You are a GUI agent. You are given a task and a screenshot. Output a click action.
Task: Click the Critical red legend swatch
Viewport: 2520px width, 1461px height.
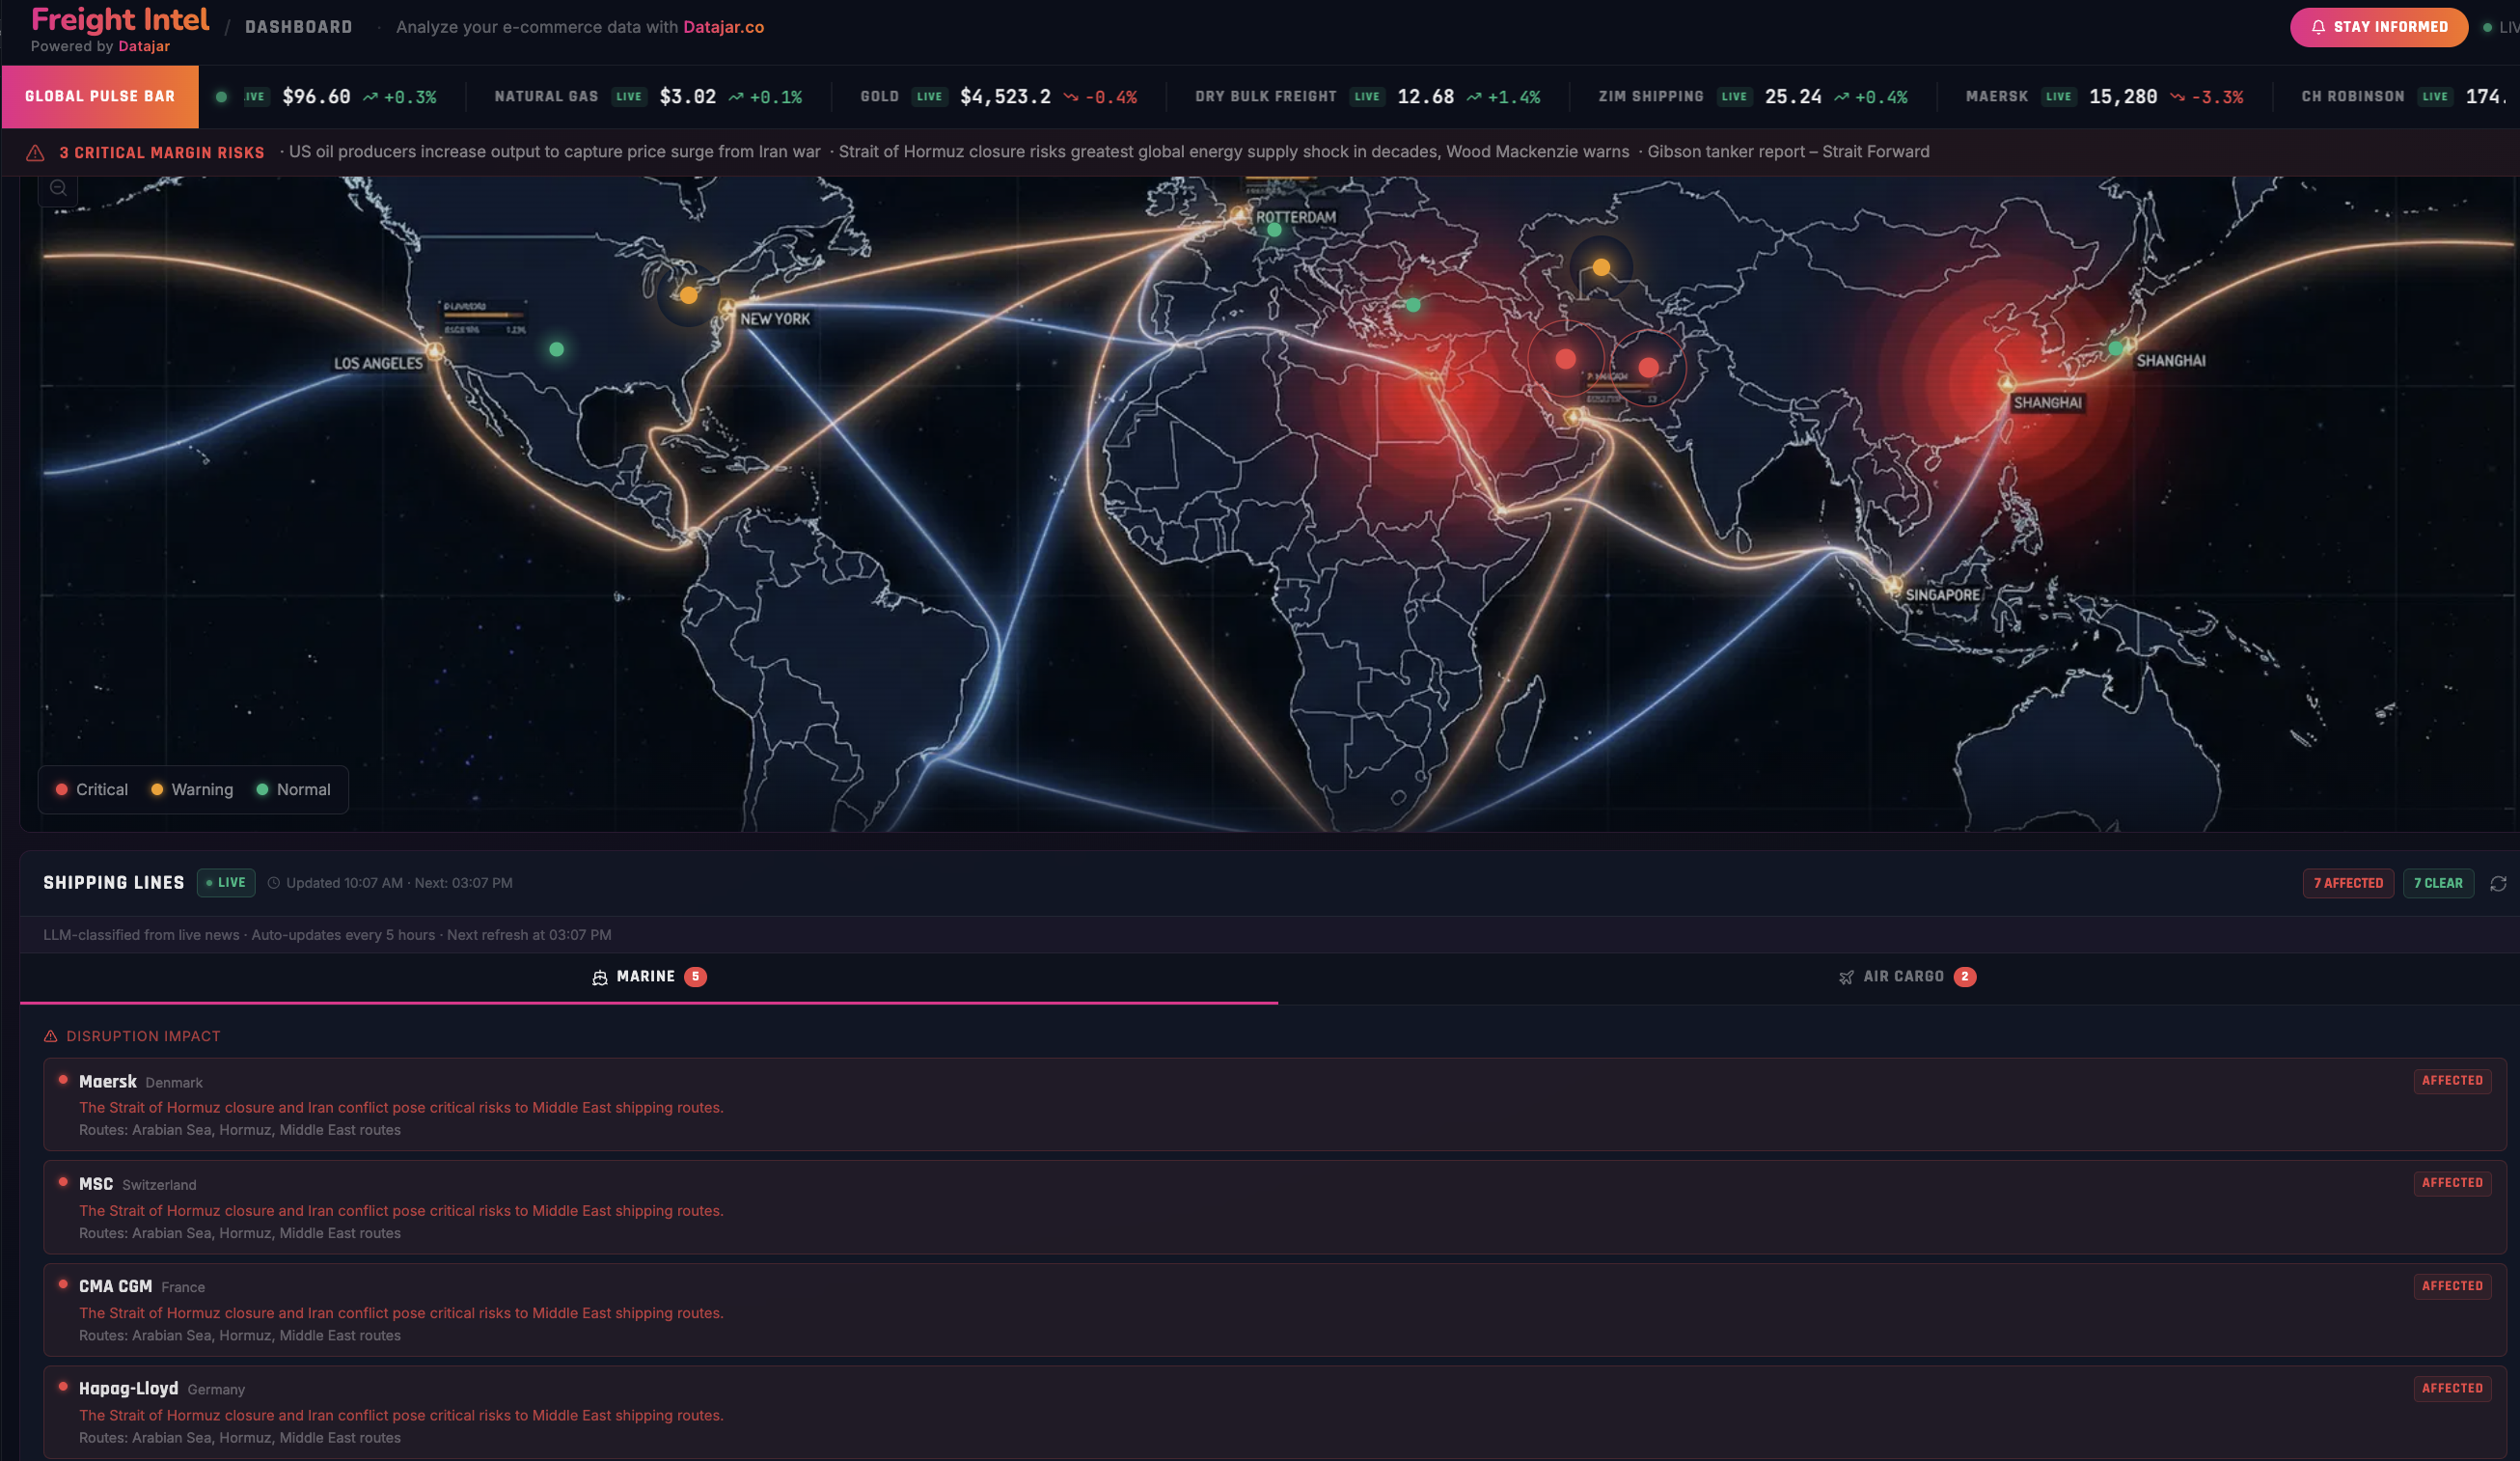[x=62, y=790]
